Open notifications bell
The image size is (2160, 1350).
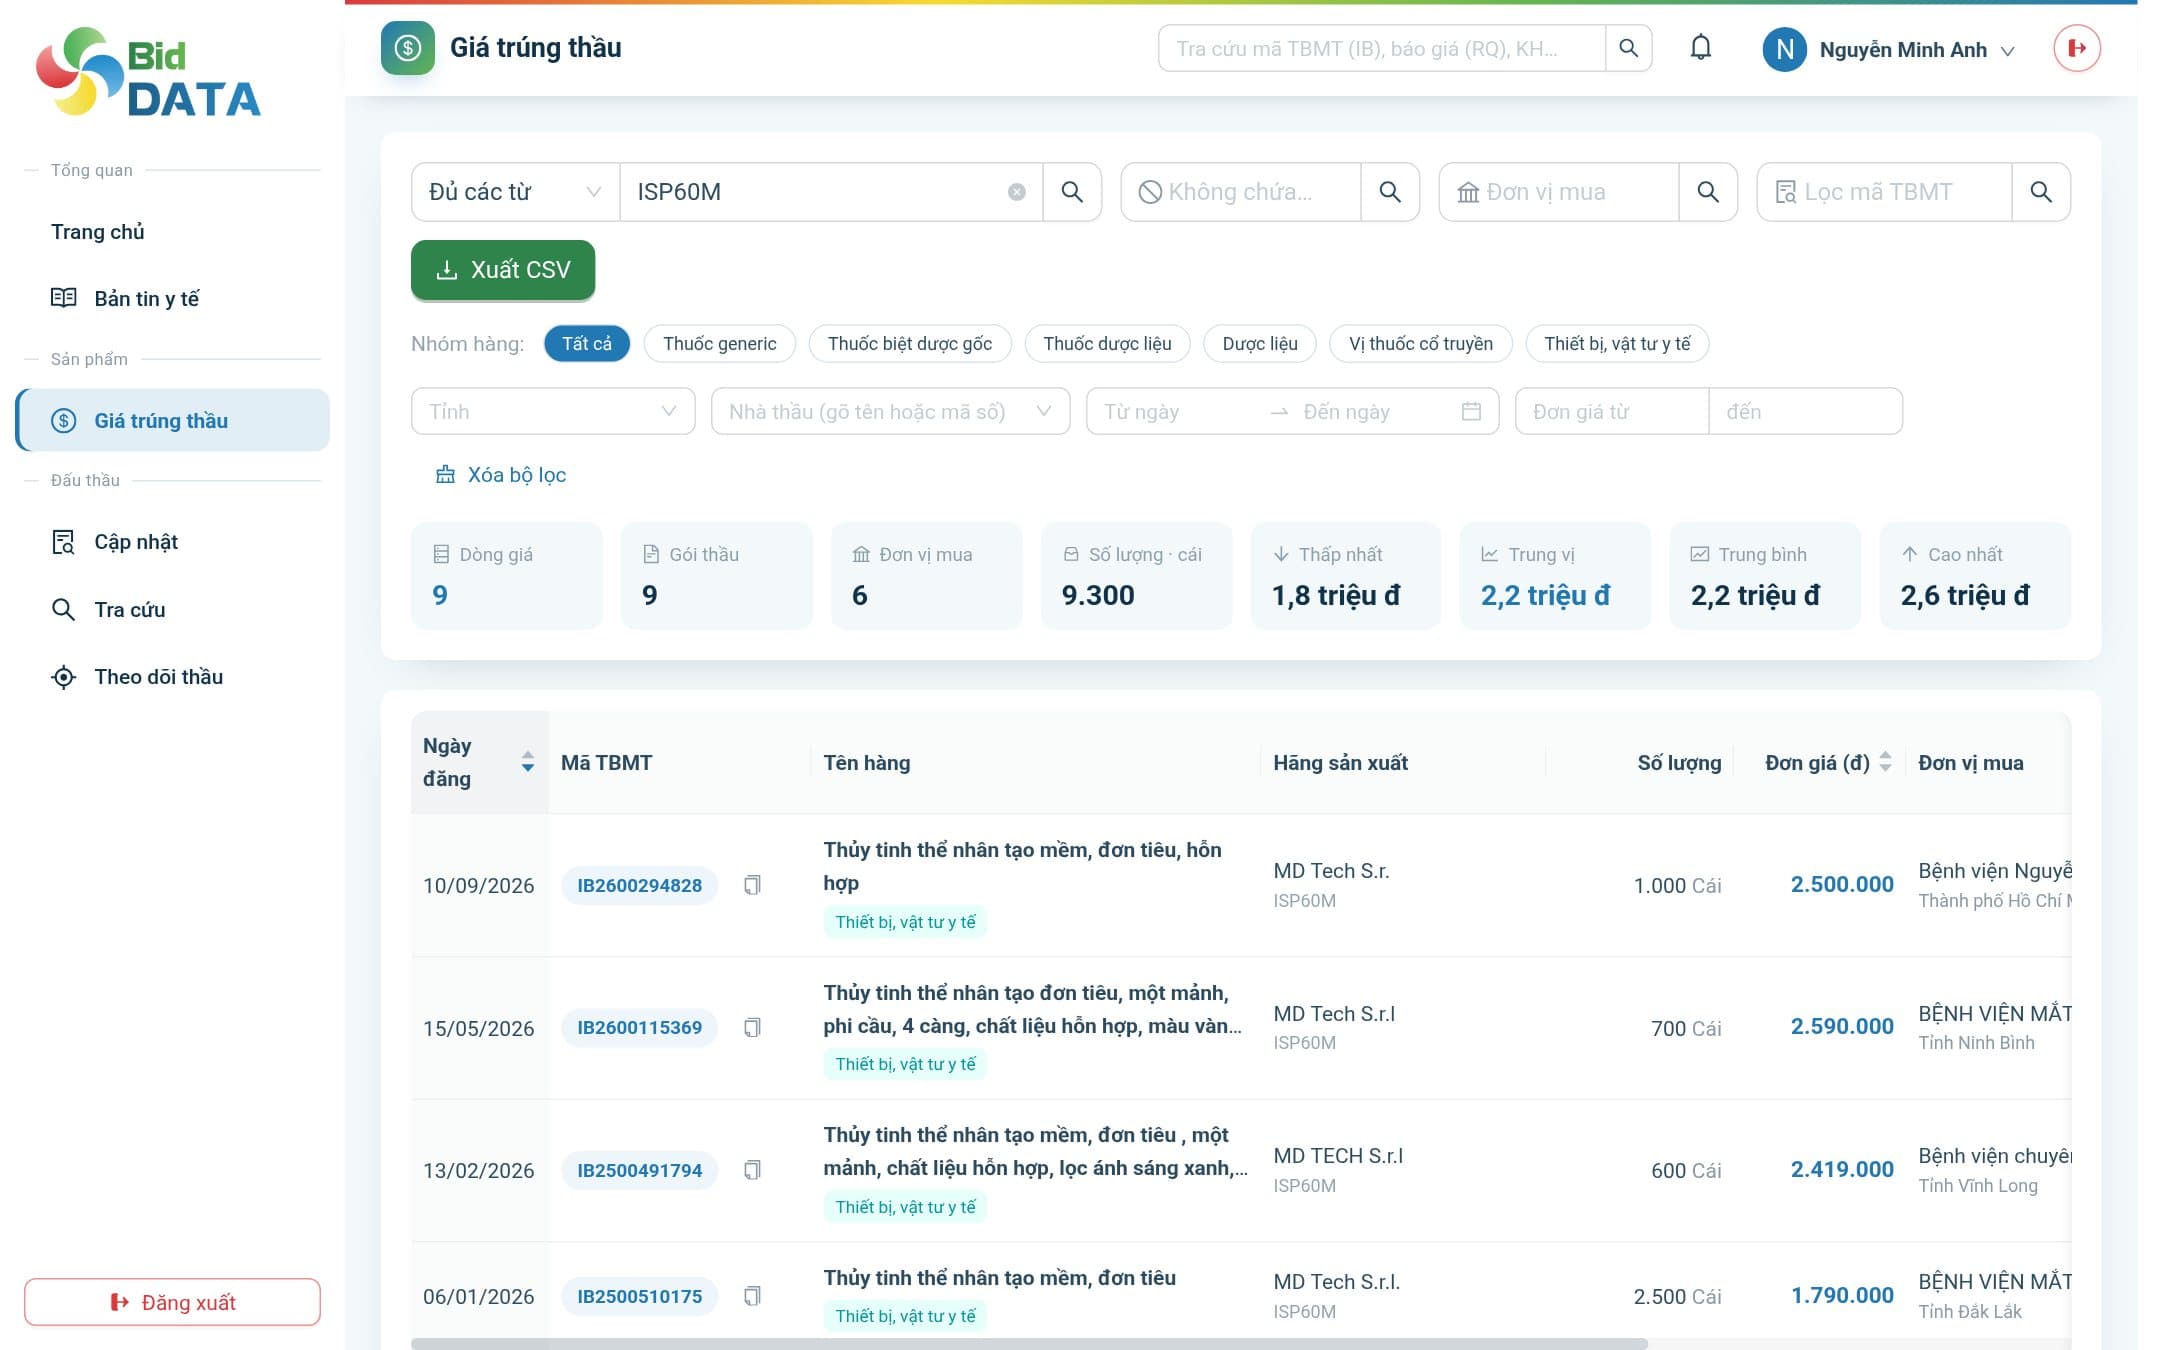[1700, 48]
